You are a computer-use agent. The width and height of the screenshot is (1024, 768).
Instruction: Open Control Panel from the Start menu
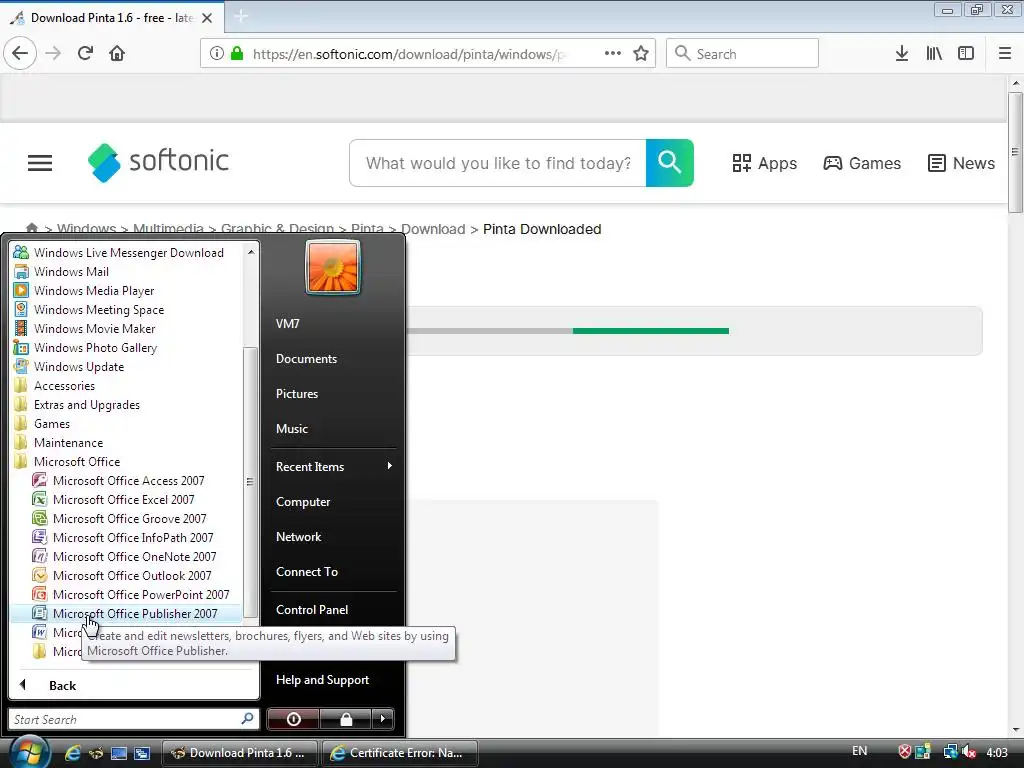coord(312,609)
